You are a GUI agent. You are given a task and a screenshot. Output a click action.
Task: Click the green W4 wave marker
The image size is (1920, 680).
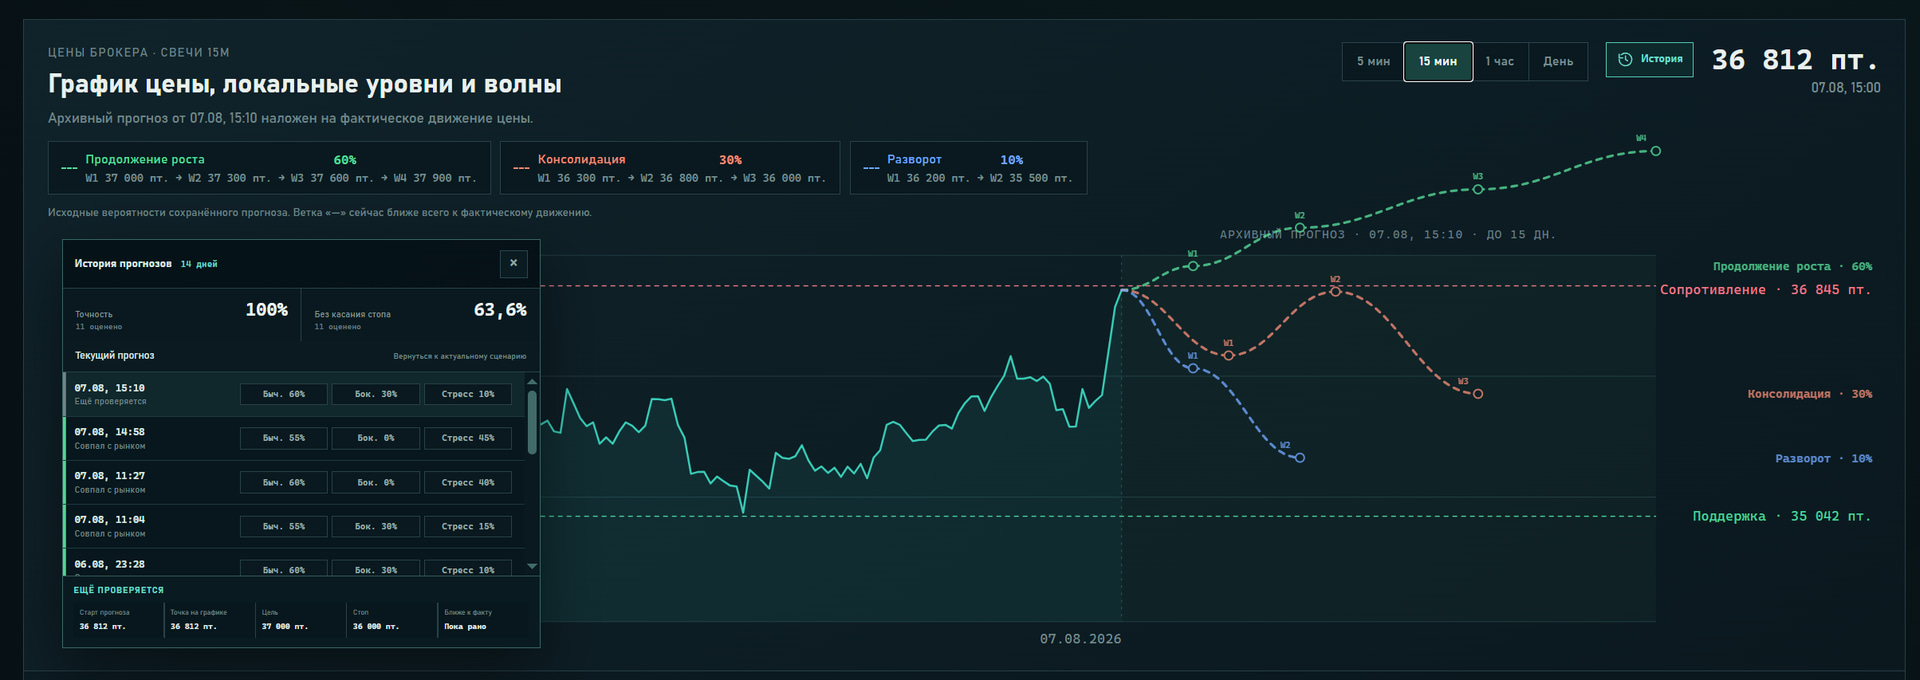tap(1656, 151)
